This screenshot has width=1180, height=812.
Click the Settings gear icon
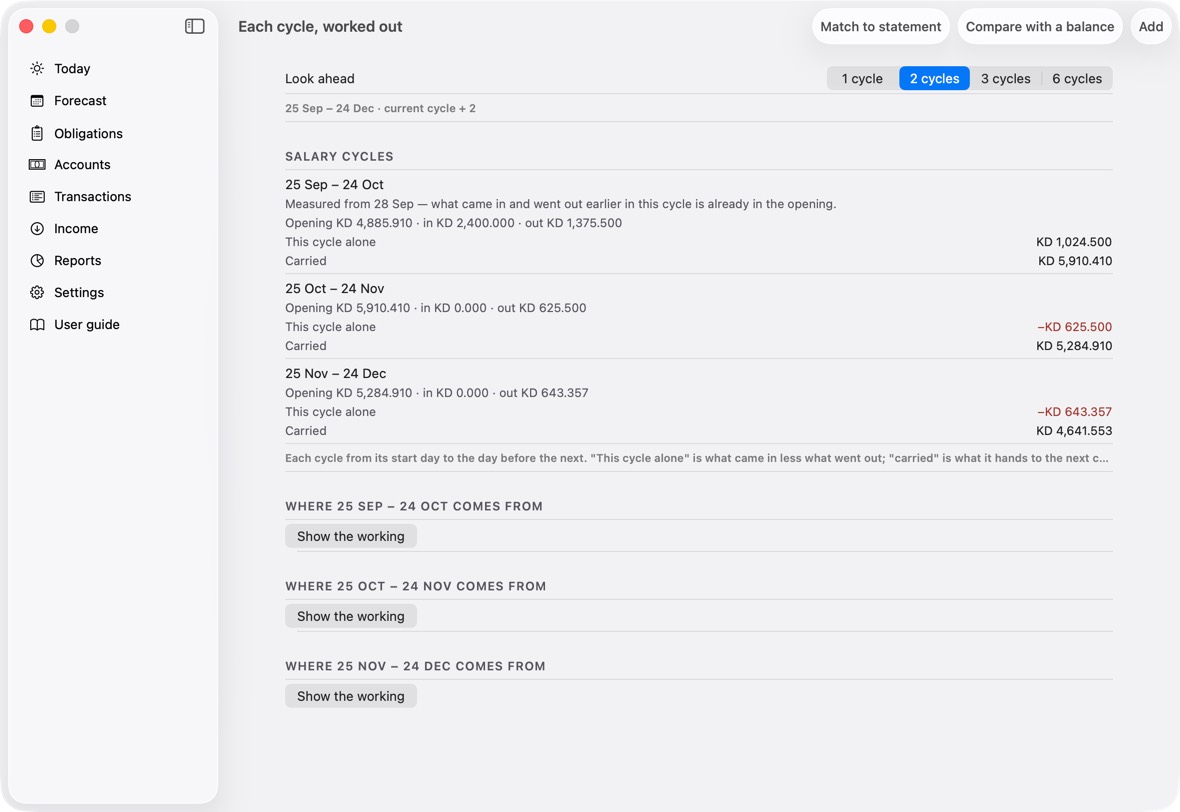37,293
